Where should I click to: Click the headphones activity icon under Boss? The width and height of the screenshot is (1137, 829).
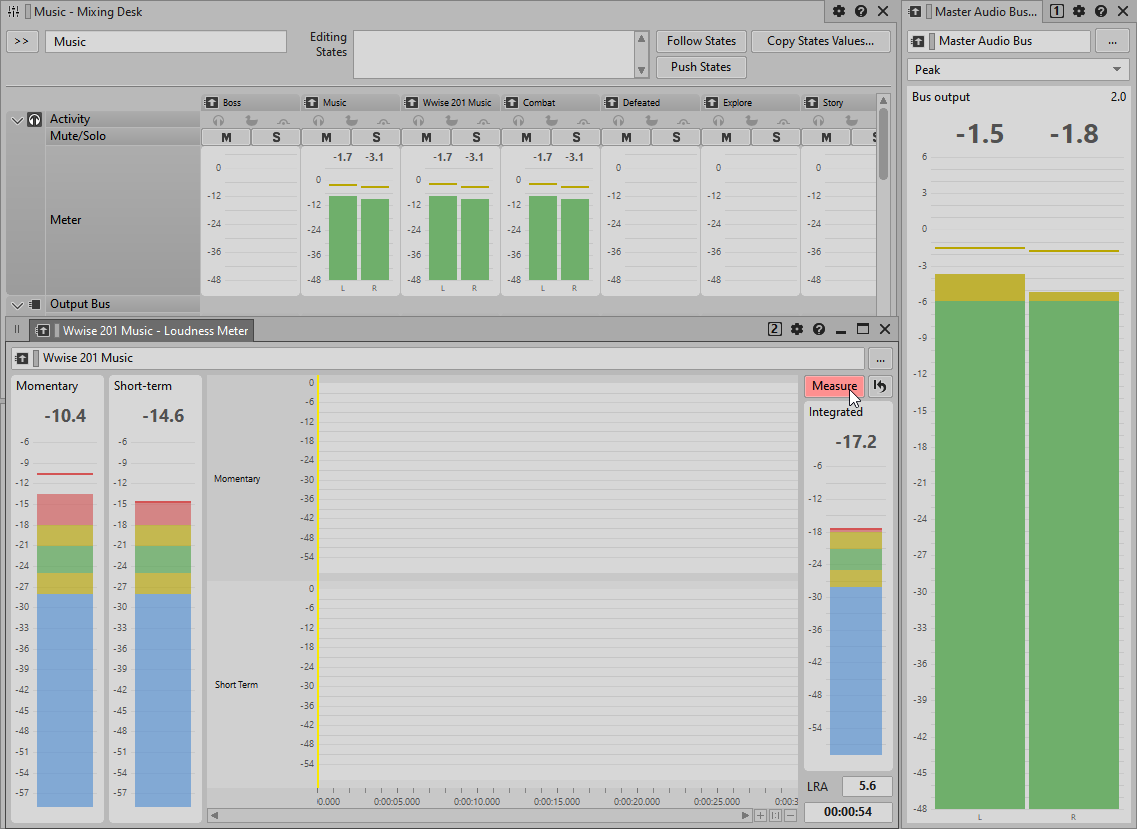pyautogui.click(x=217, y=120)
